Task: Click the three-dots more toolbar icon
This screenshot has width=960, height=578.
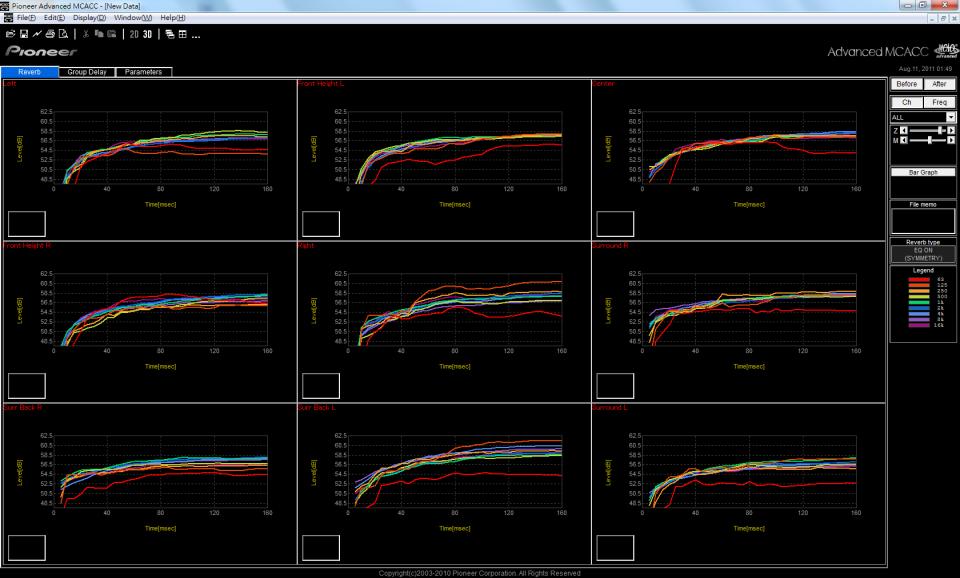Action: (x=196, y=36)
